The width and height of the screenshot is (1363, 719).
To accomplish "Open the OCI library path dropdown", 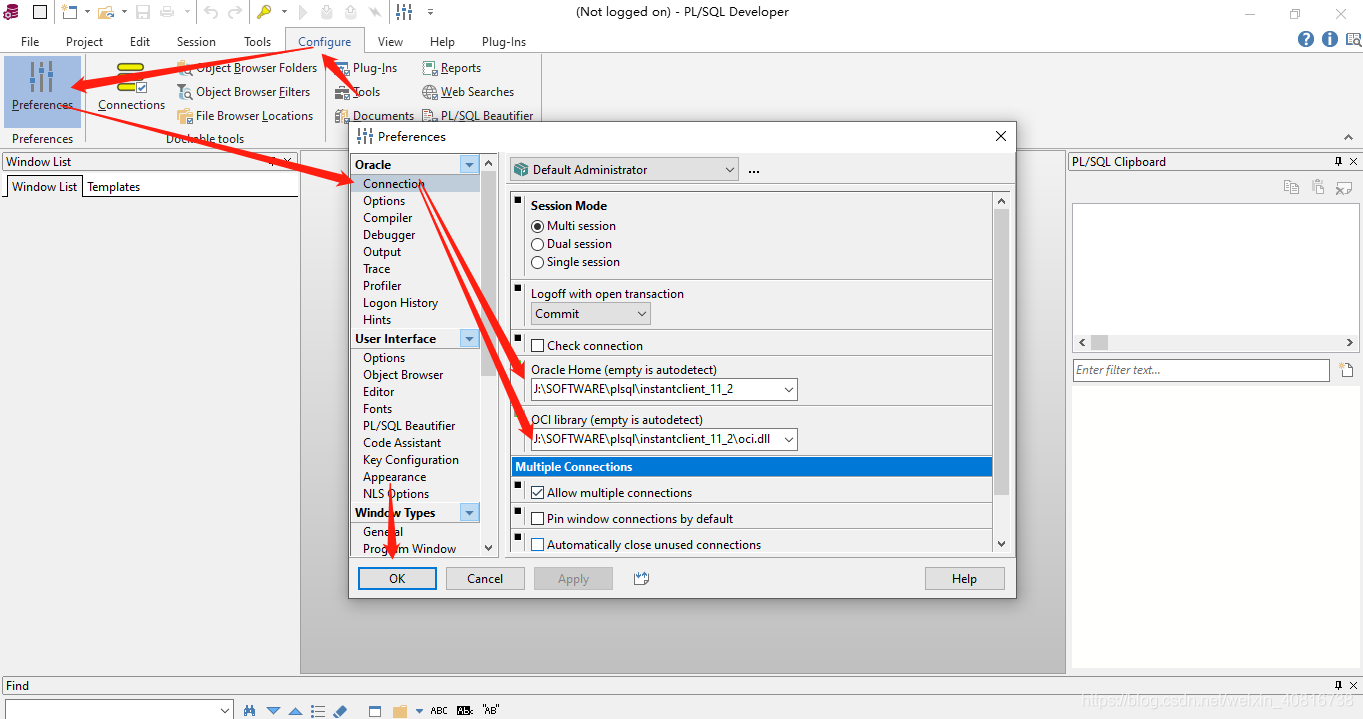I will (789, 439).
